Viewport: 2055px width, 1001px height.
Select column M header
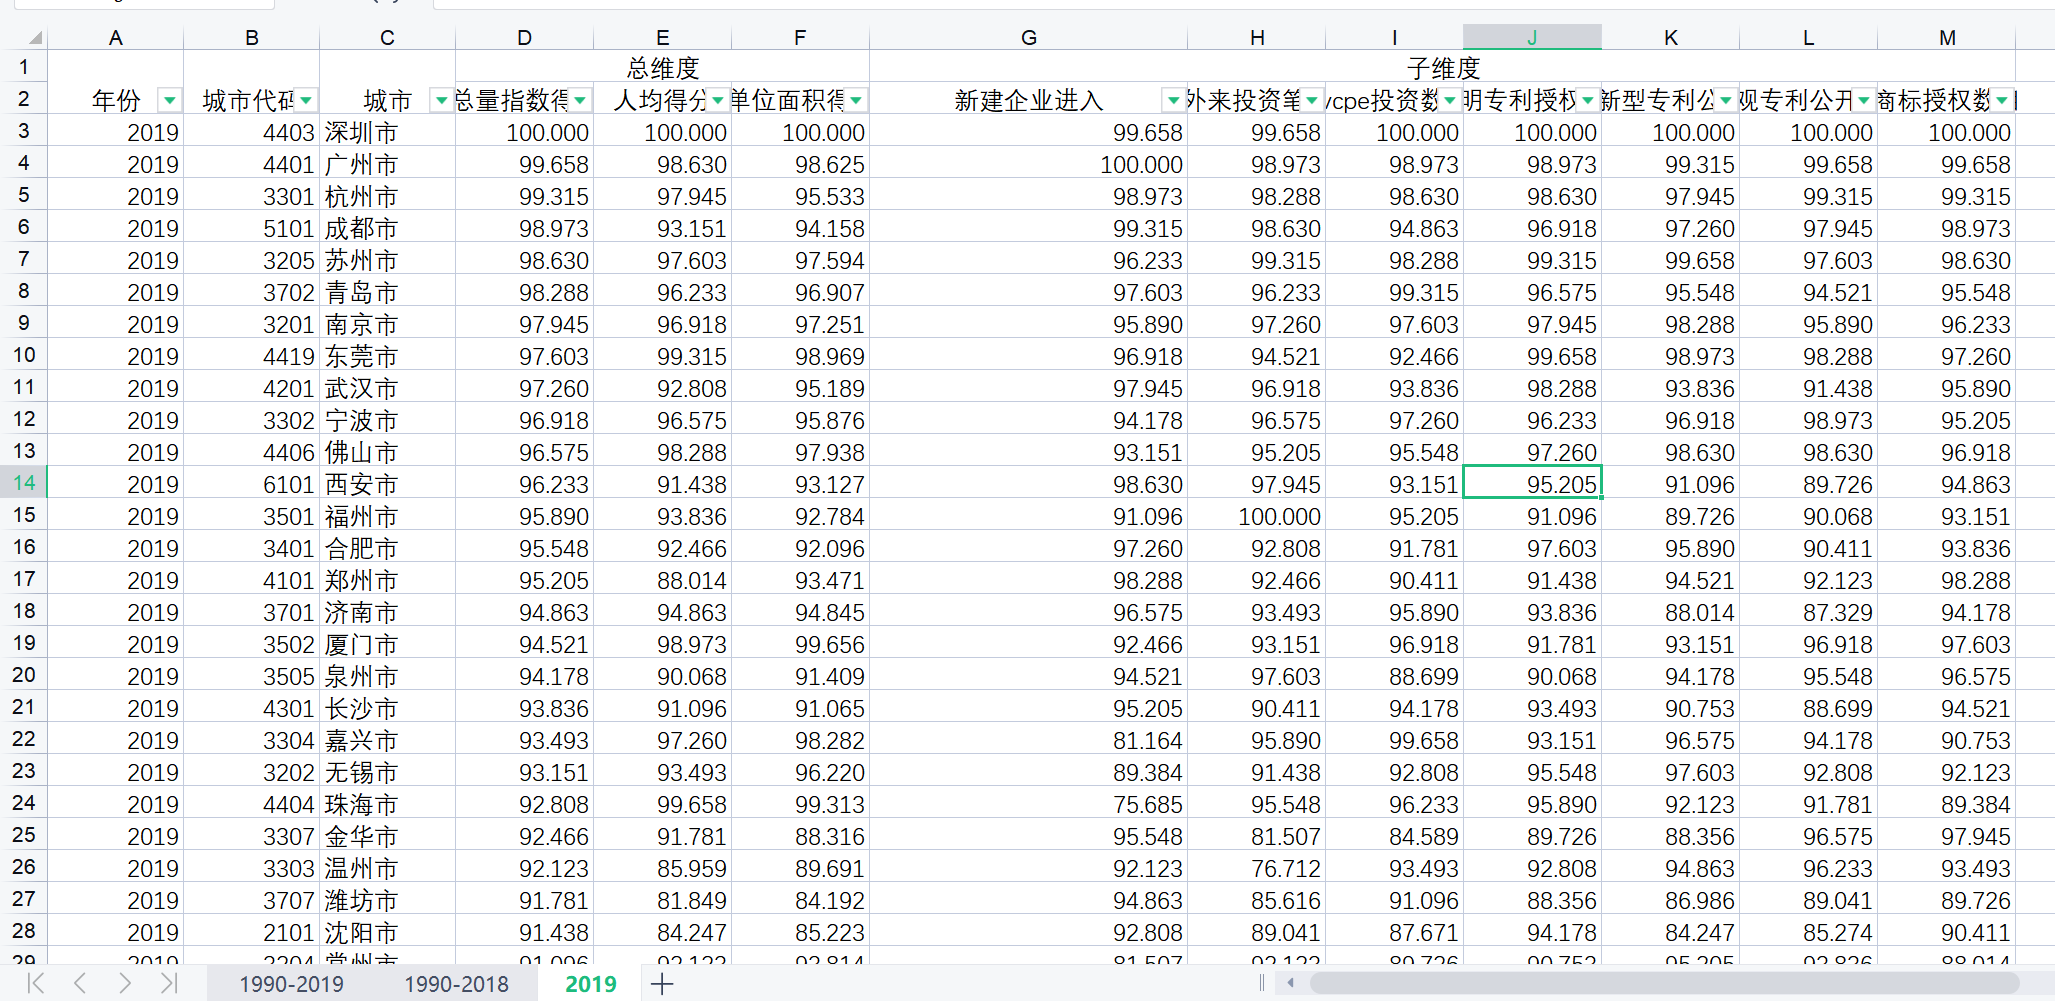(1947, 37)
